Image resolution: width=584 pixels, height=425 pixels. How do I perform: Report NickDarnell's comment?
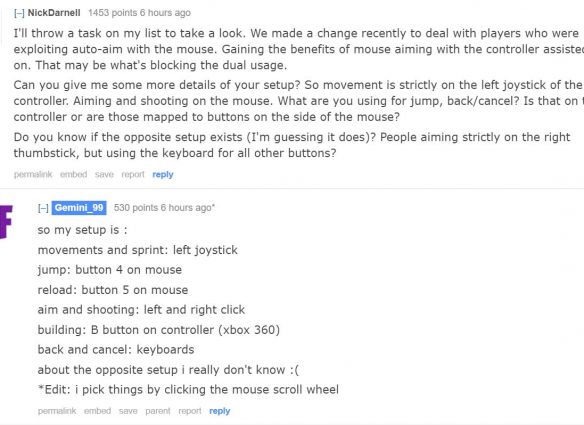click(133, 174)
